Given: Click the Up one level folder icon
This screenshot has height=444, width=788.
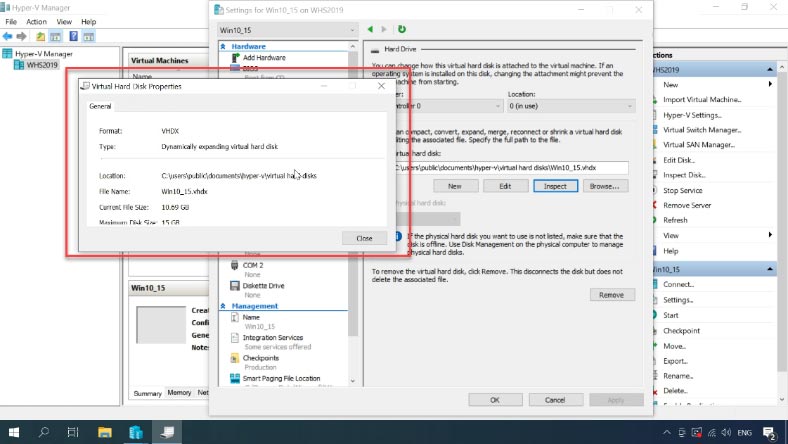Looking at the screenshot, I should (40, 36).
